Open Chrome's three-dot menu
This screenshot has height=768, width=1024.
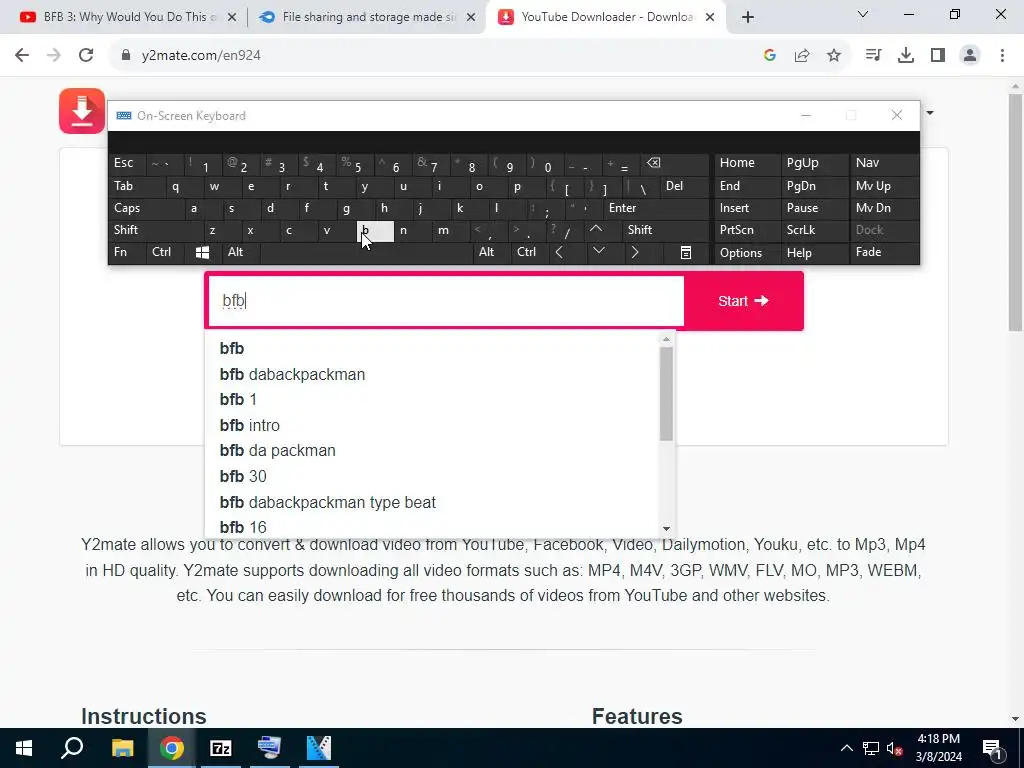pos(1002,56)
